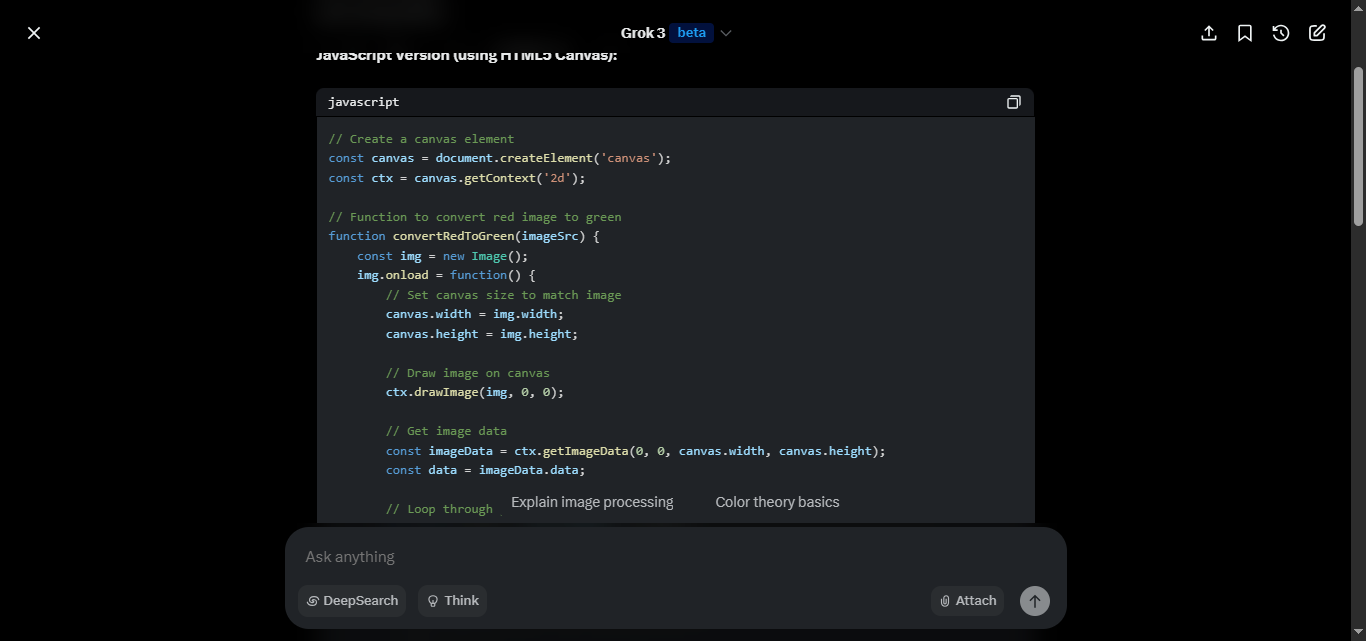Enable DeepSearch mode
The height and width of the screenshot is (641, 1366).
pyautogui.click(x=352, y=600)
